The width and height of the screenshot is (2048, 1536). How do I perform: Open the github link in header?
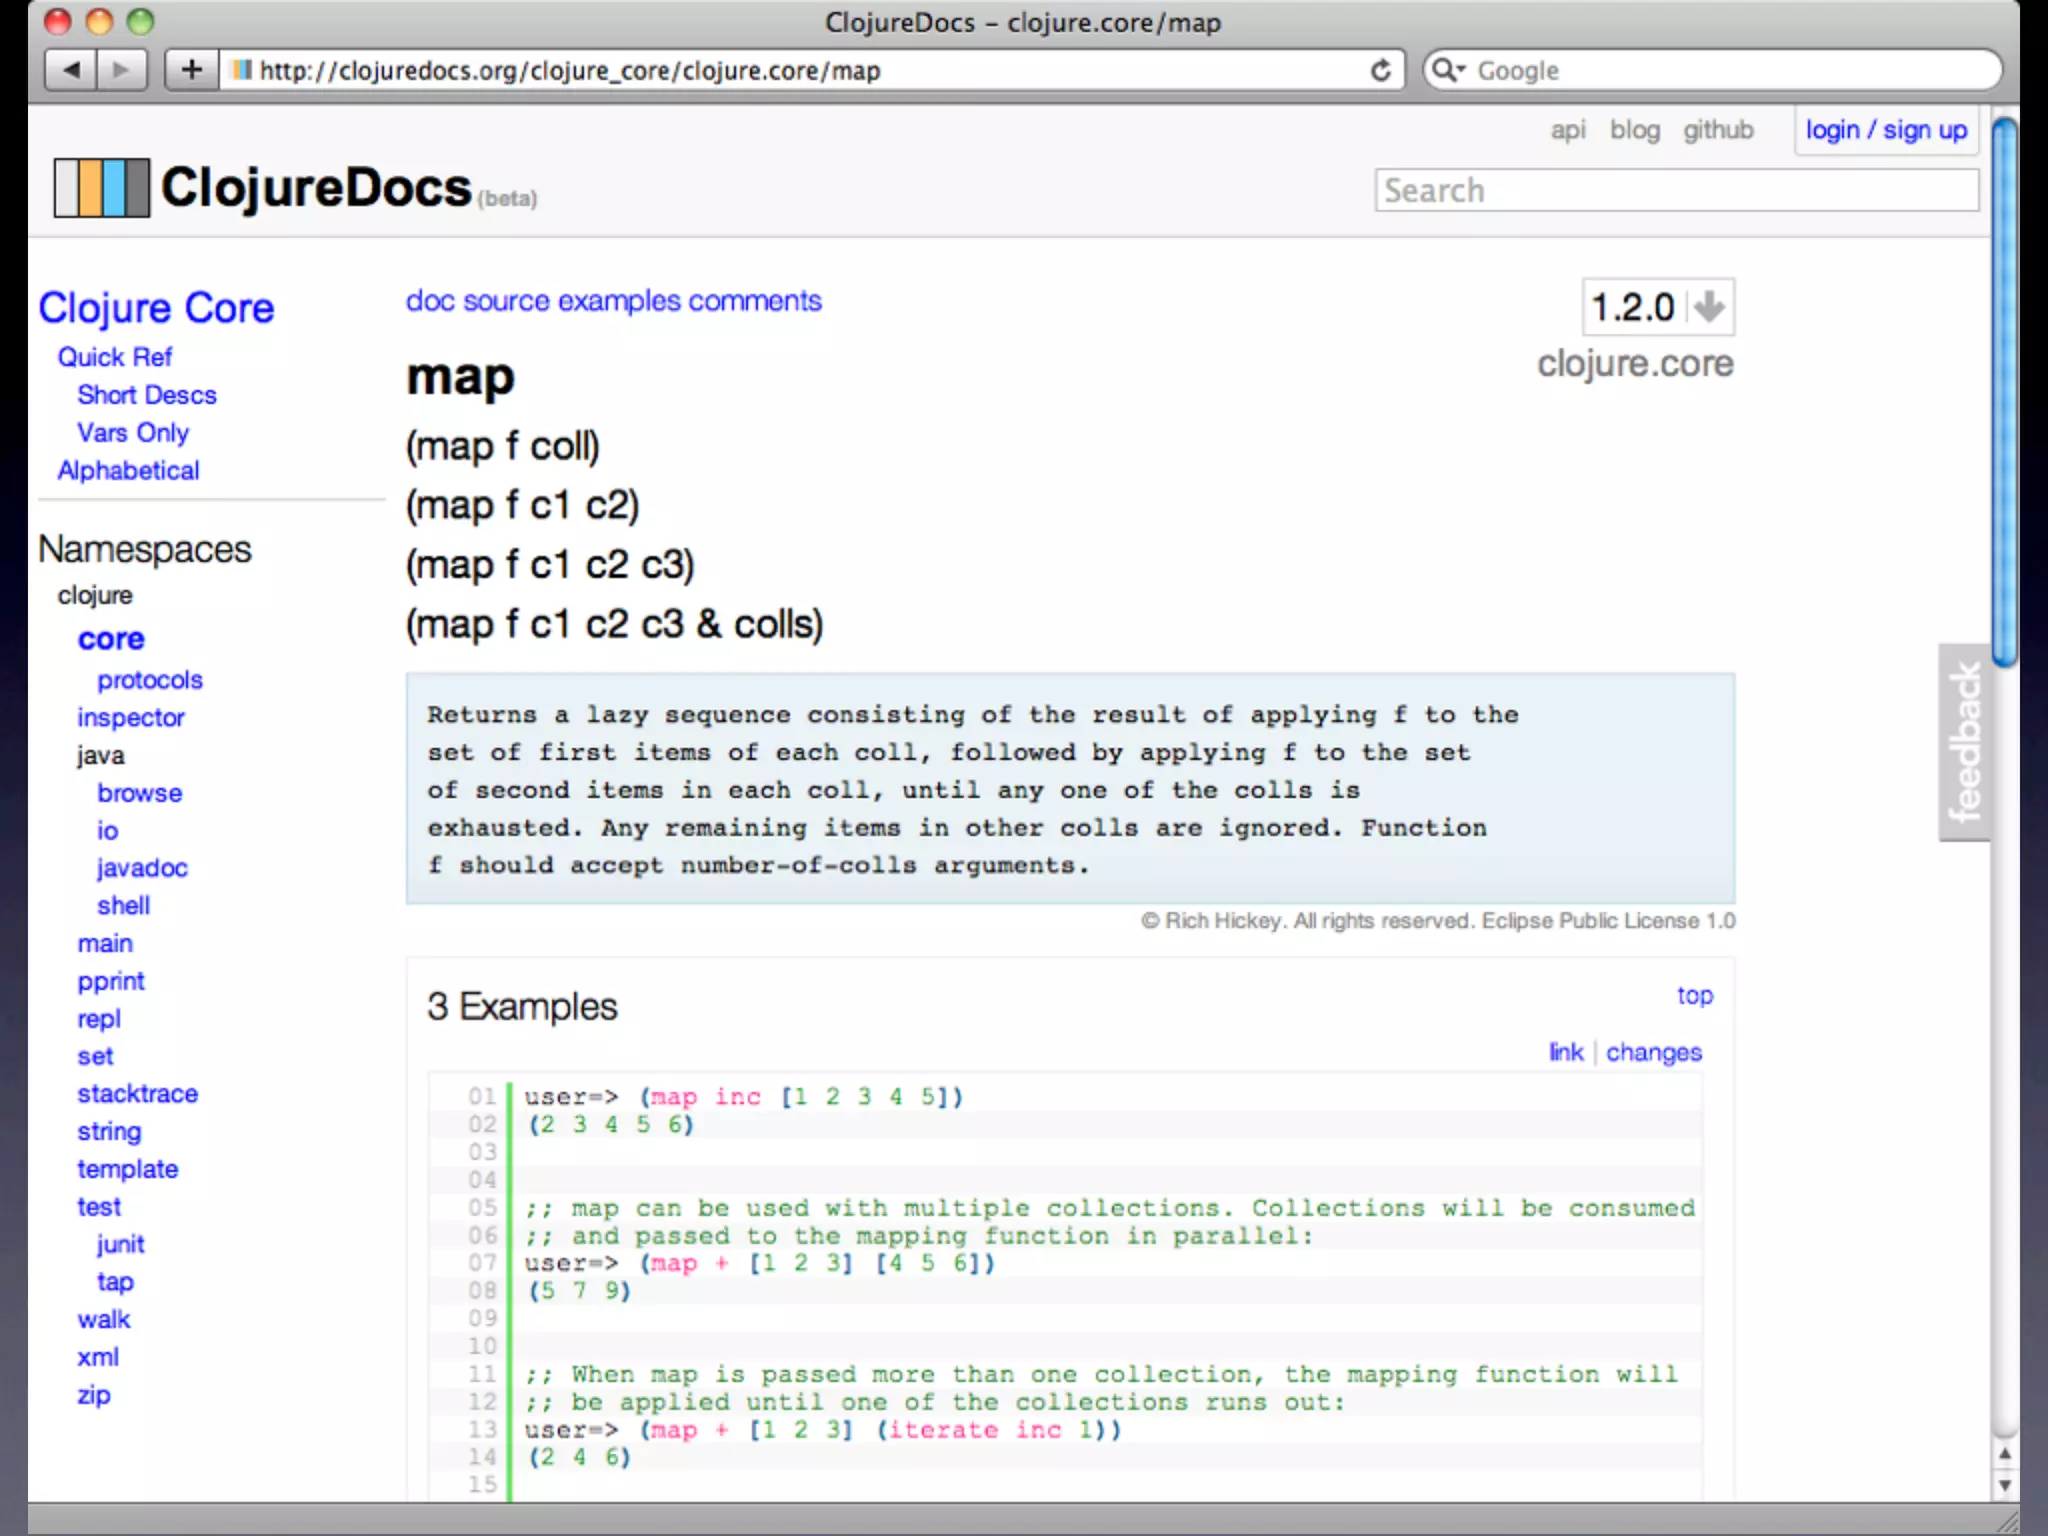pyautogui.click(x=1718, y=130)
